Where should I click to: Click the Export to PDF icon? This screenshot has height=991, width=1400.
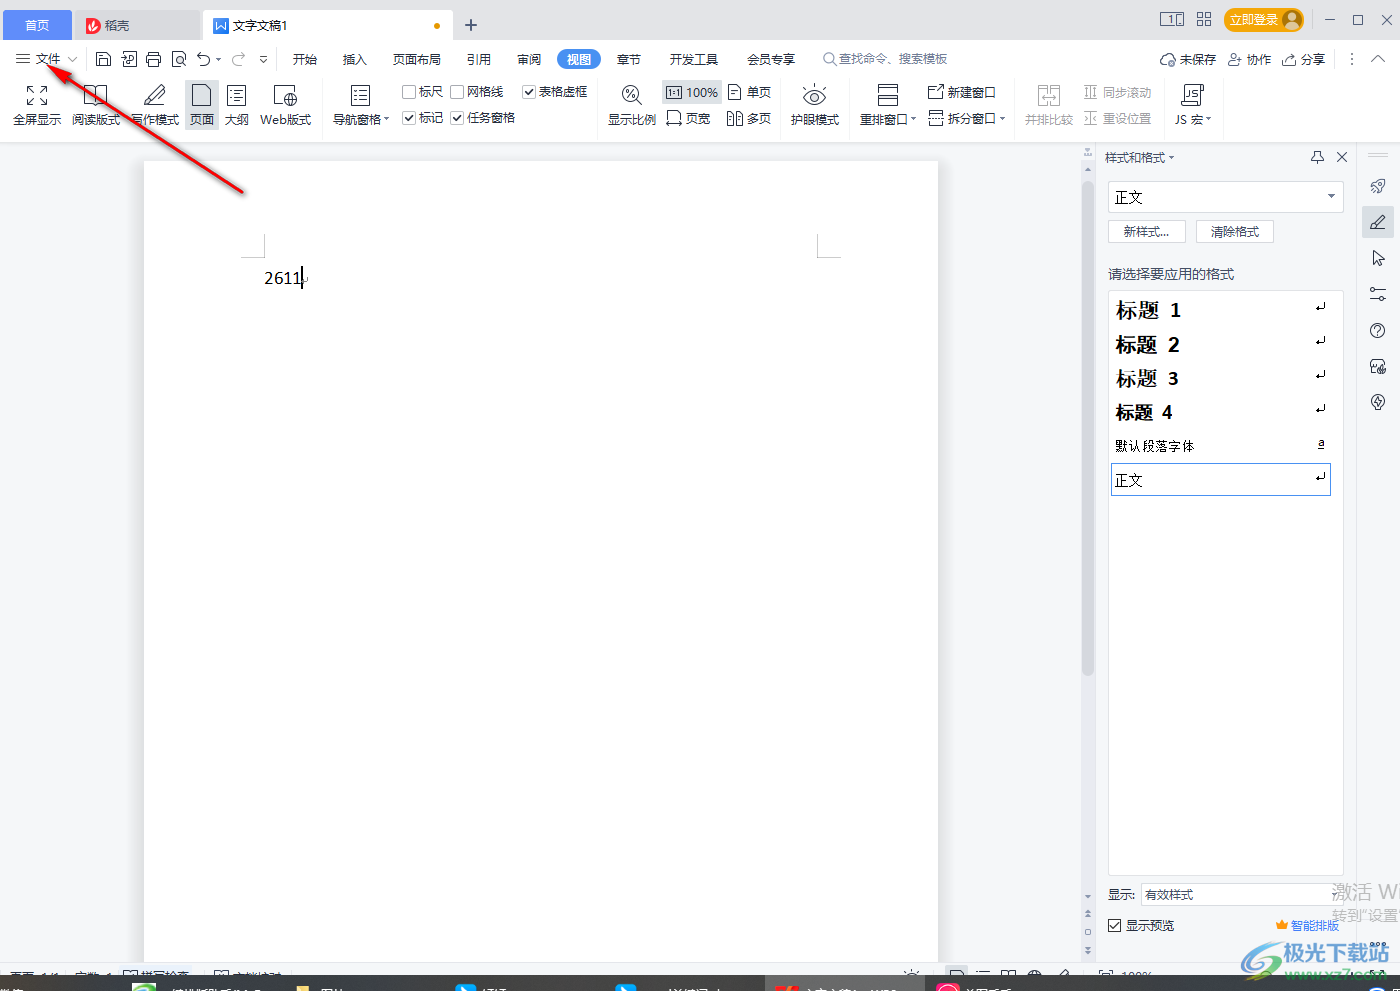[x=129, y=59]
